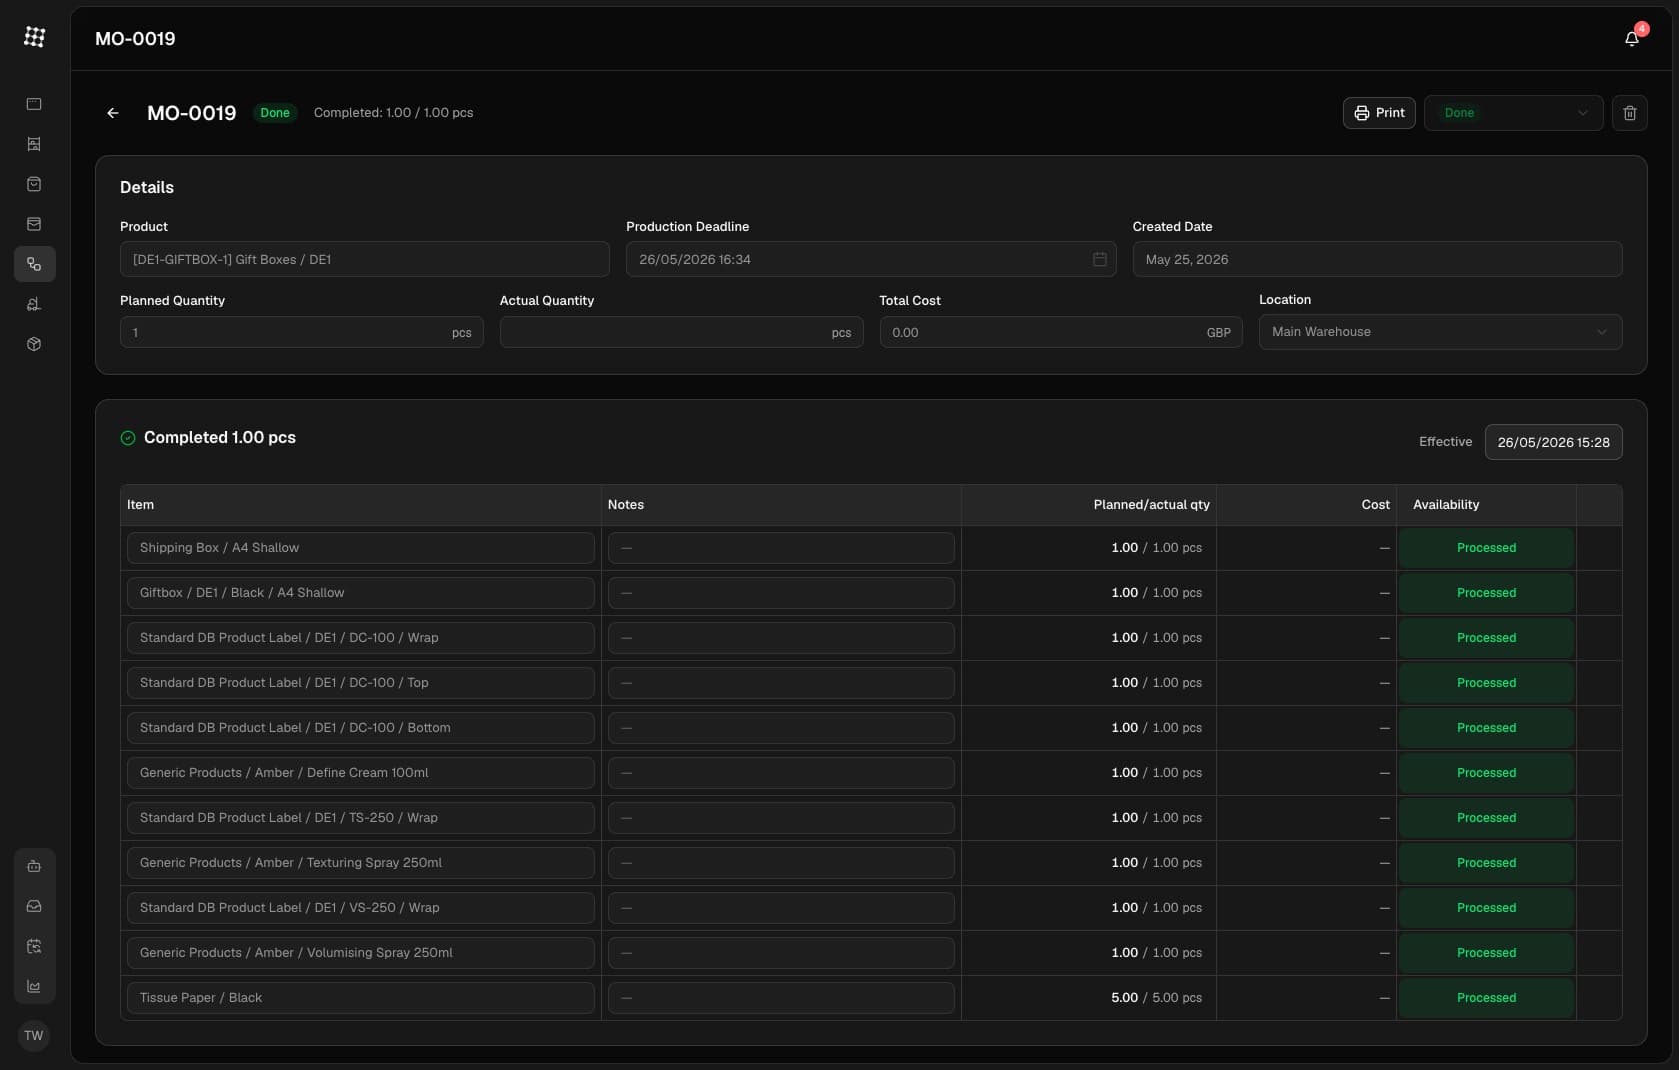Image resolution: width=1679 pixels, height=1070 pixels.
Task: Click the Print button
Action: point(1379,113)
